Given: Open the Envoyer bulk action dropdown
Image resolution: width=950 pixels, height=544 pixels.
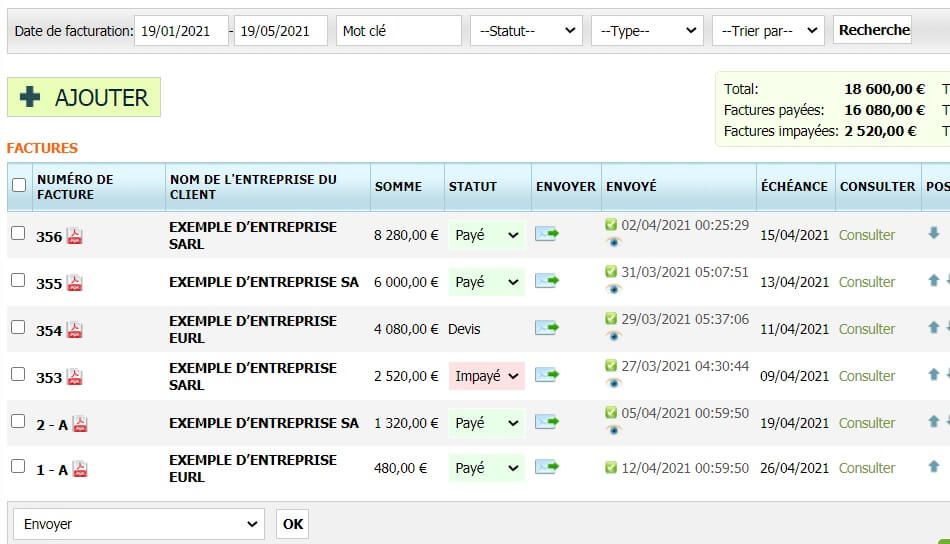Looking at the screenshot, I should point(139,524).
